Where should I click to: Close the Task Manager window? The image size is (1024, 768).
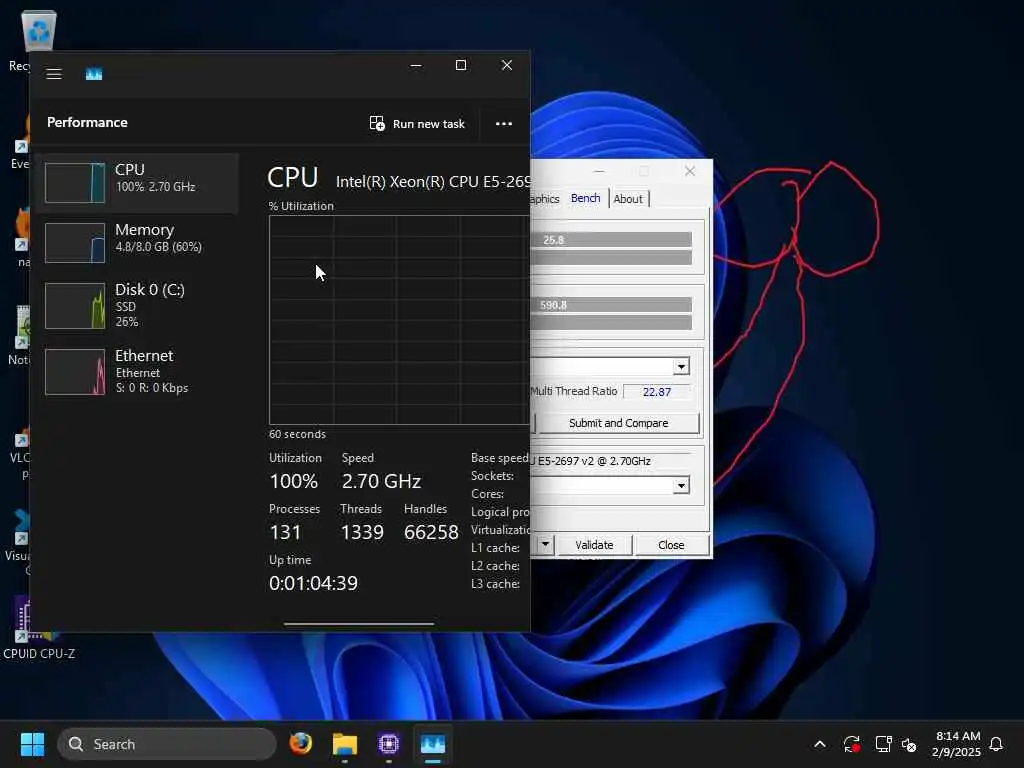point(507,65)
